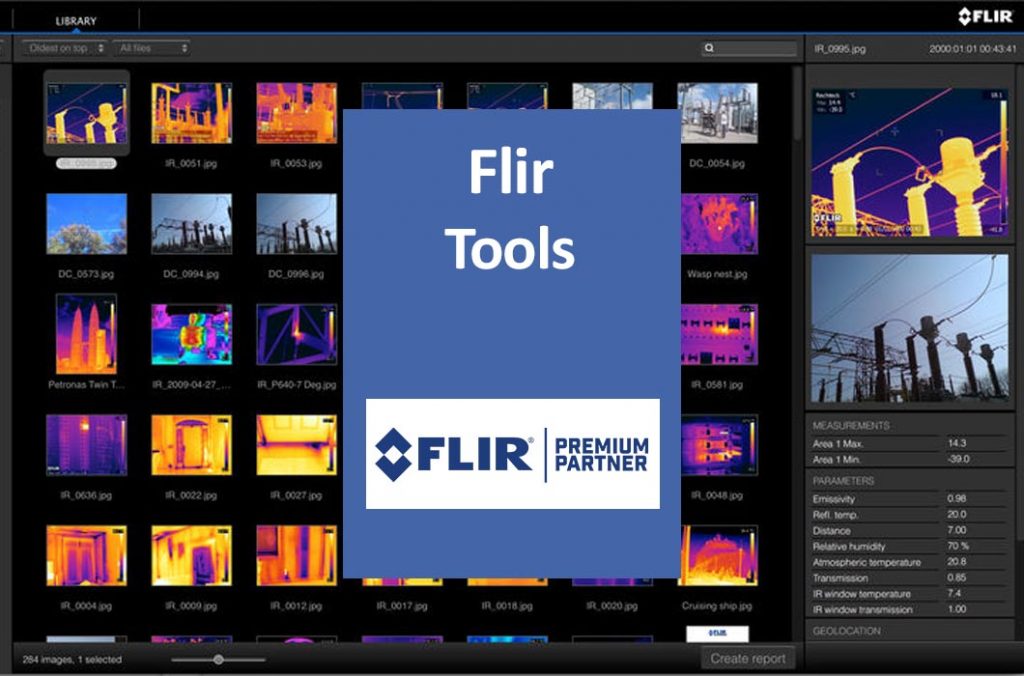Switch to the LIBRARY tab

(x=75, y=19)
